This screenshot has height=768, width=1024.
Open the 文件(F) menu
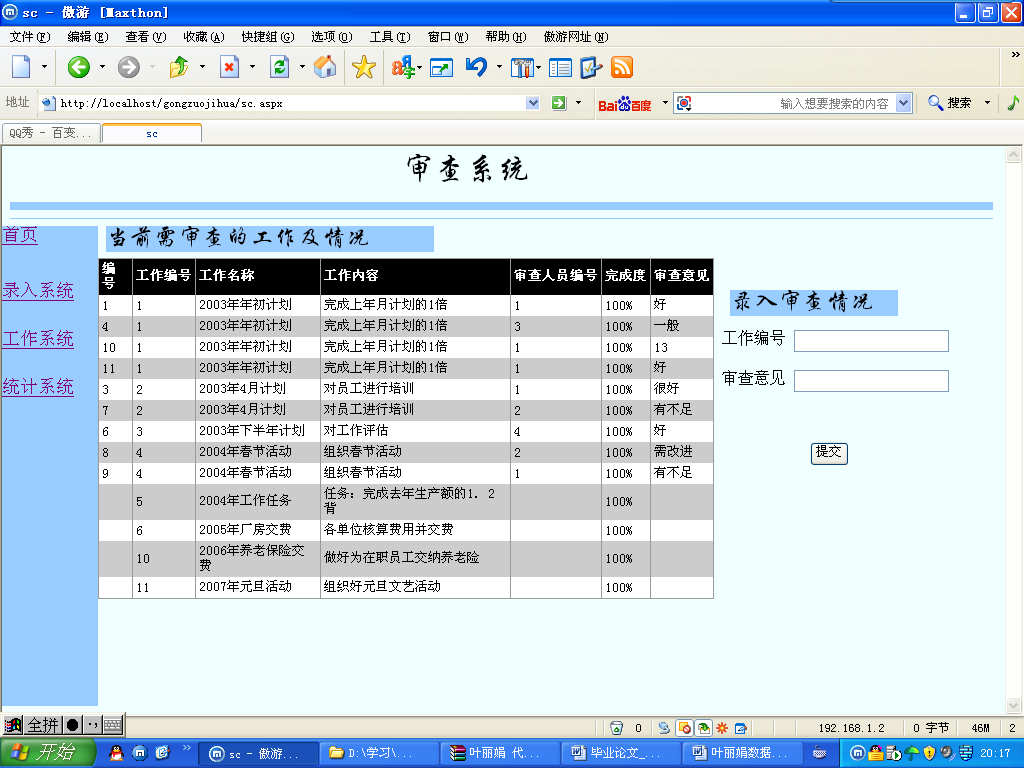click(29, 37)
